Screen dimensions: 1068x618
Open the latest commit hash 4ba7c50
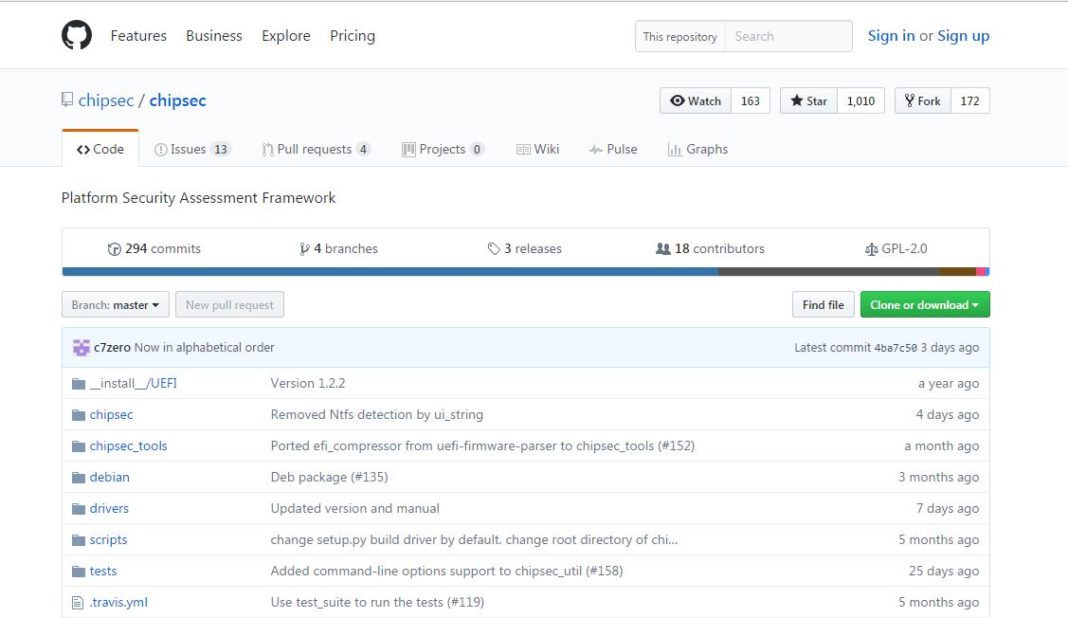point(896,347)
